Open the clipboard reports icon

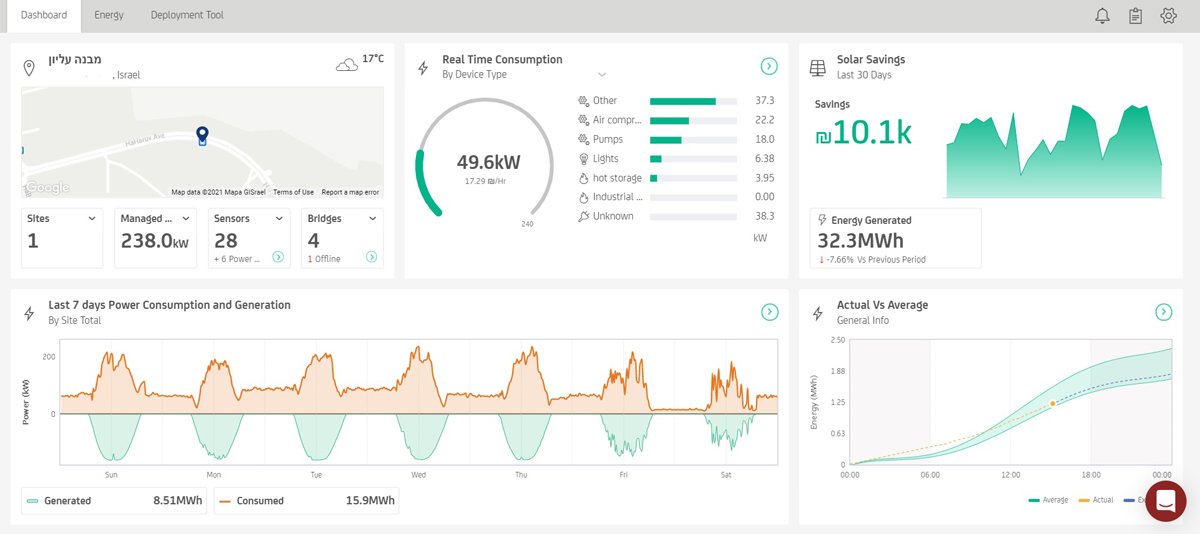[x=1135, y=15]
